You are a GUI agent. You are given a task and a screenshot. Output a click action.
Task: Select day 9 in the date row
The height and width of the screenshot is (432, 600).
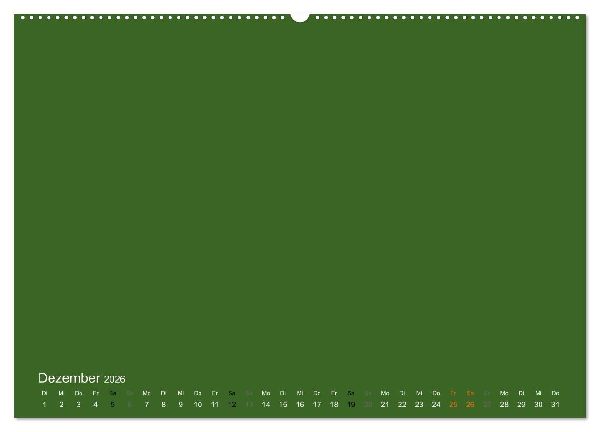pos(181,404)
